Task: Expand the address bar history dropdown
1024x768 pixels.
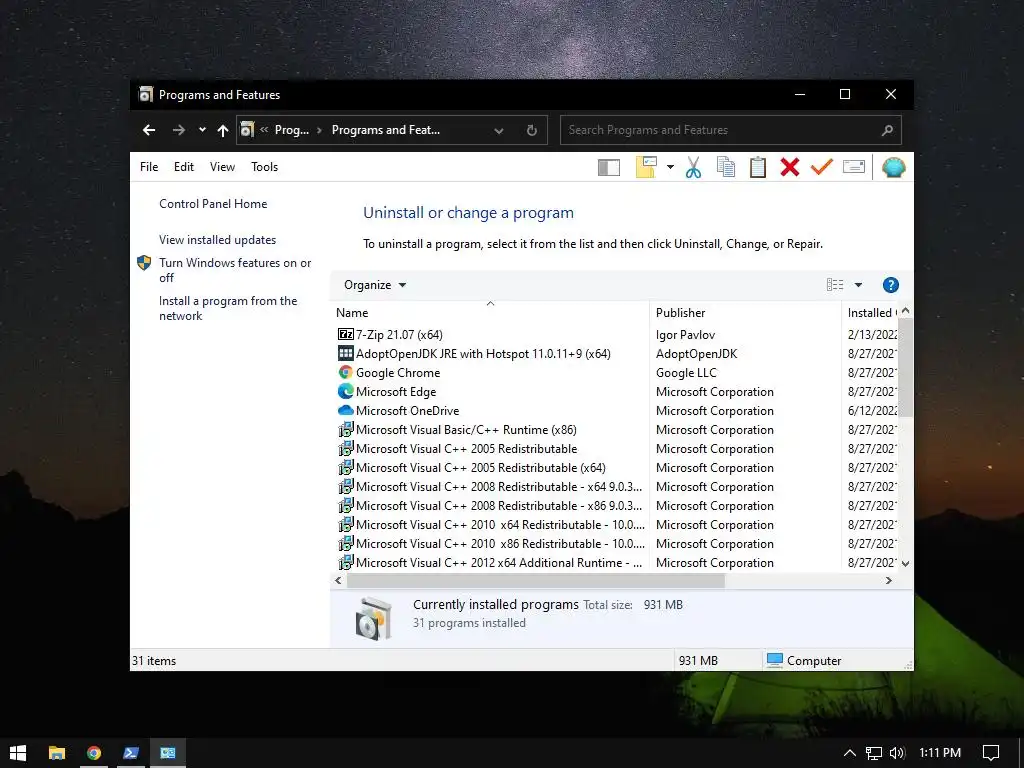Action: coord(499,131)
